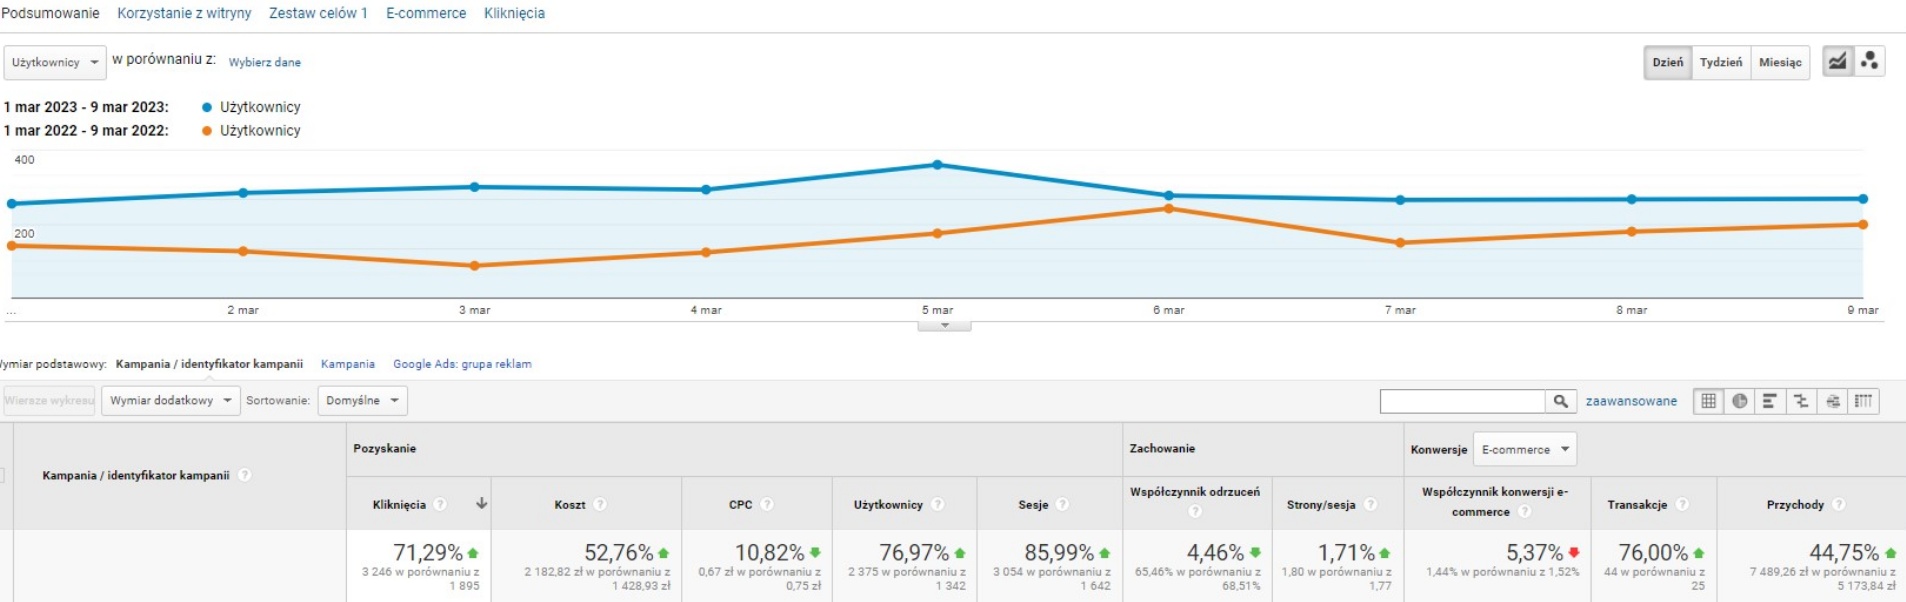Switch to the Kliknięcia tab
Screen dimensions: 1906x602
(x=514, y=13)
